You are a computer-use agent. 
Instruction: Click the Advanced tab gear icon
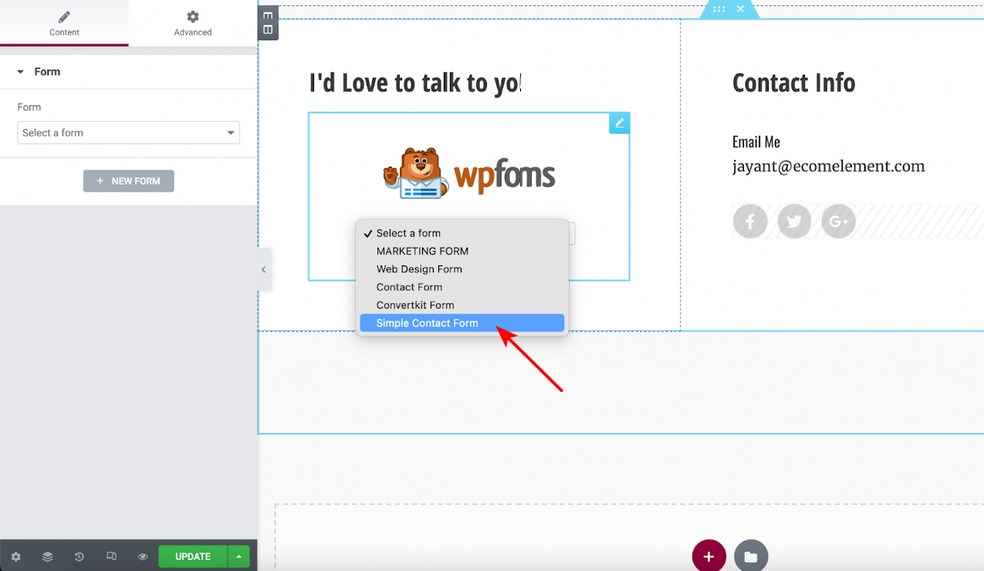[x=193, y=16]
